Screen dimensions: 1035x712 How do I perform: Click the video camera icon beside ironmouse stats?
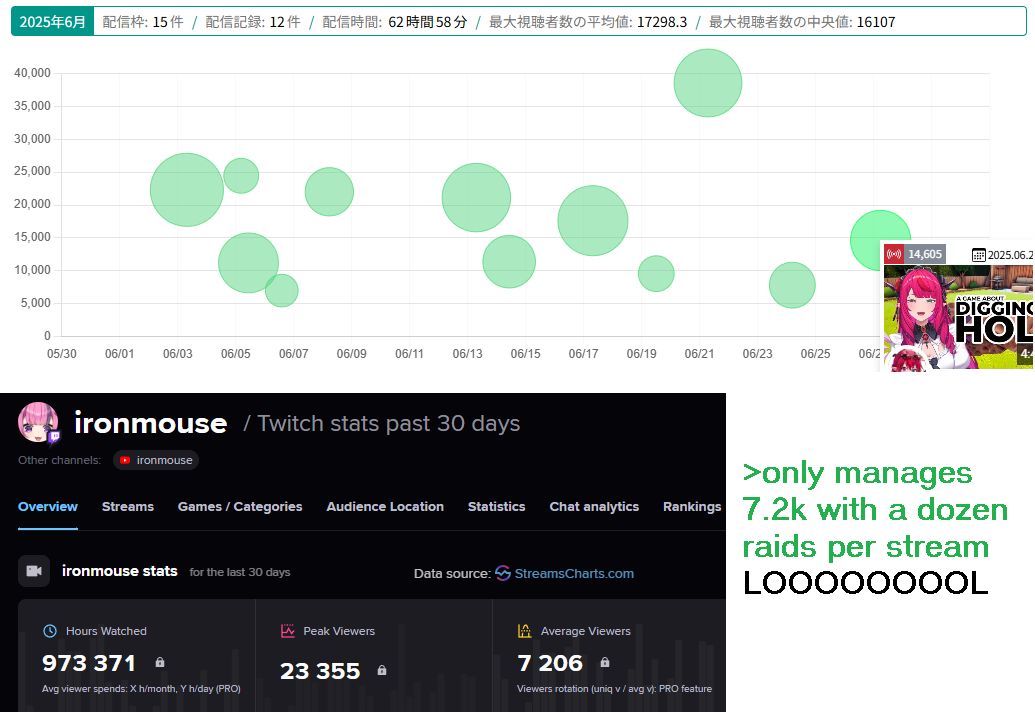point(34,571)
